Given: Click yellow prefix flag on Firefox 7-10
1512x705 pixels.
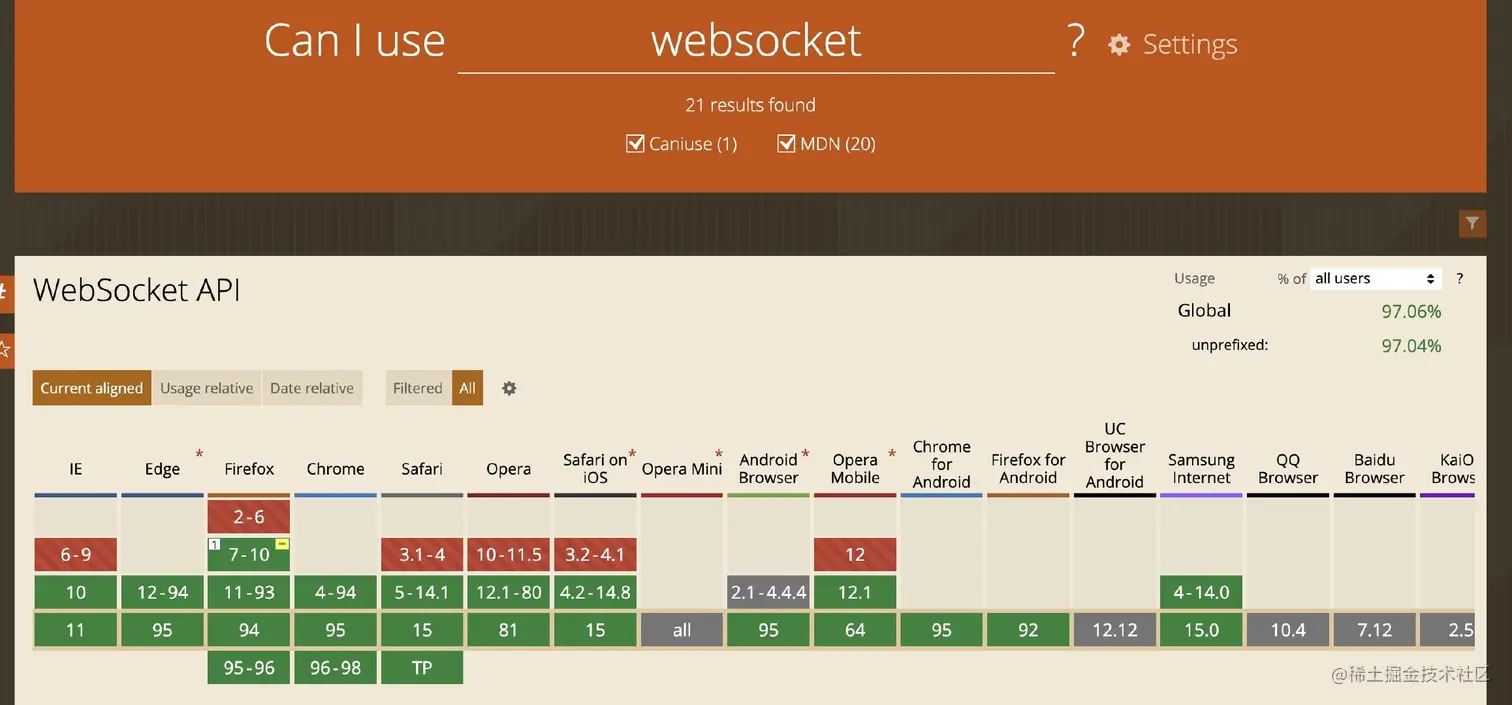Looking at the screenshot, I should tap(283, 544).
